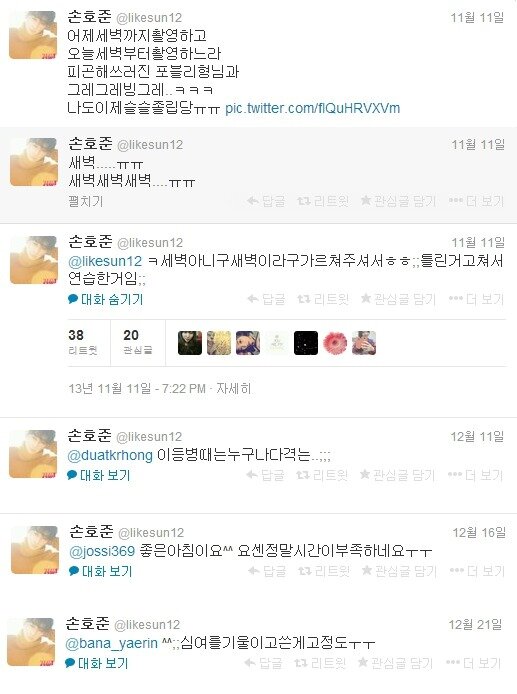Expand the tweet with 펼치기
The image size is (517, 694).
click(x=86, y=201)
